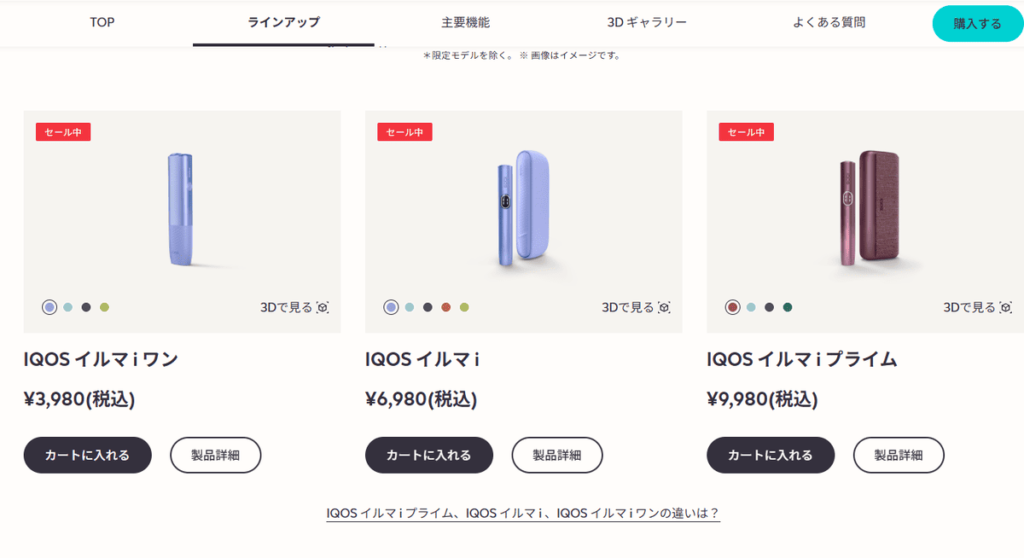Screen dimensions: 1024x558
Task: Select orange-red color for IQOS イルマ i
Action: [446, 307]
